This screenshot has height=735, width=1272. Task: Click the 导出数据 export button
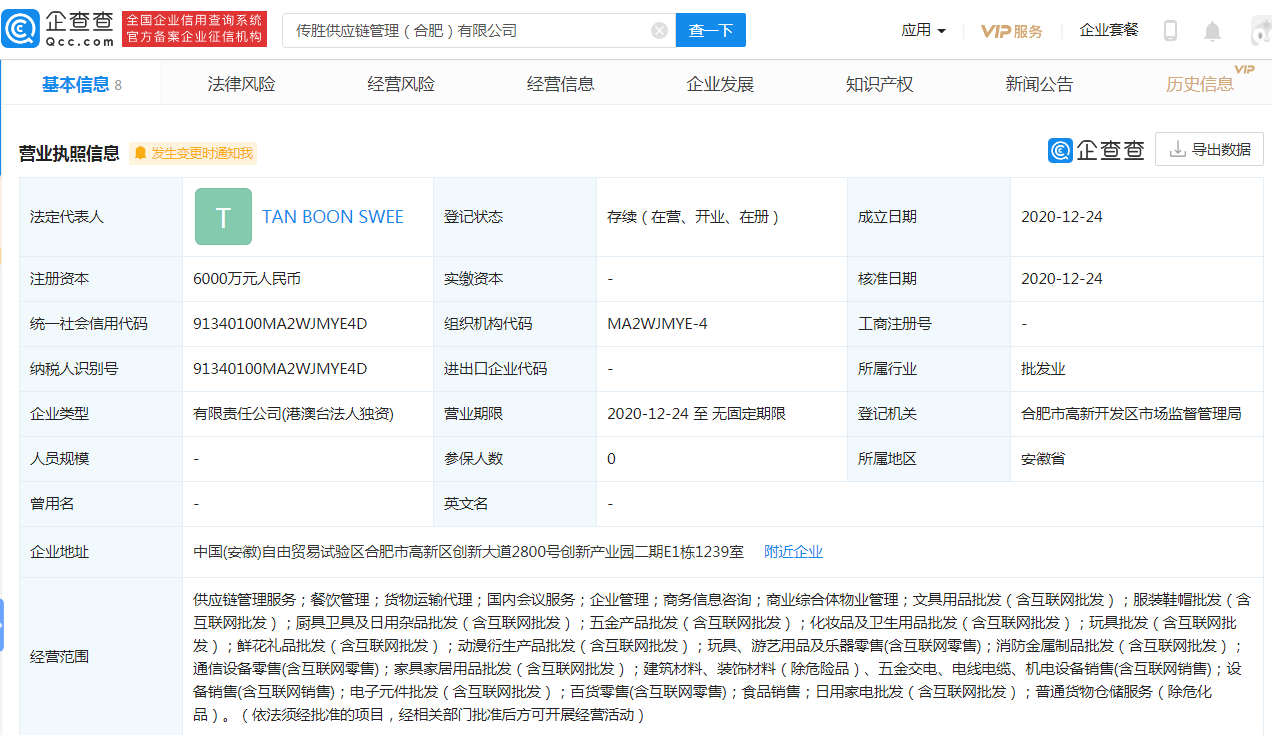coord(1209,149)
